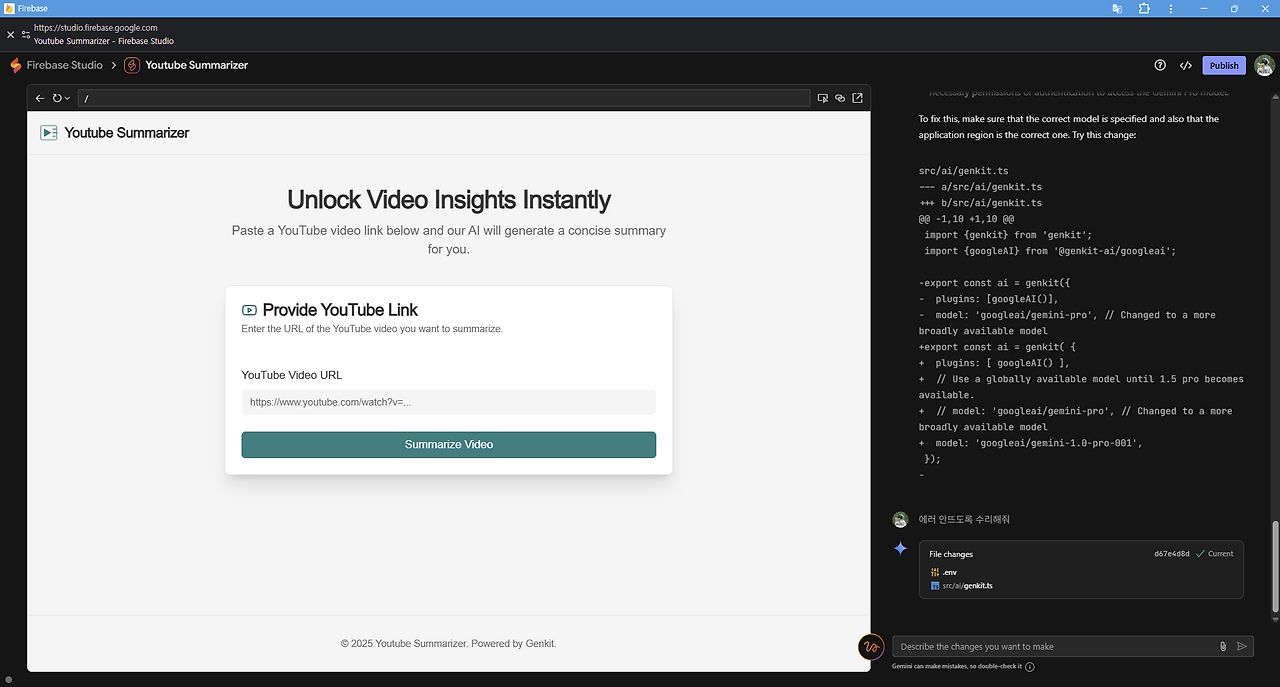
Task: Click the File changes heading
Action: pyautogui.click(x=951, y=554)
